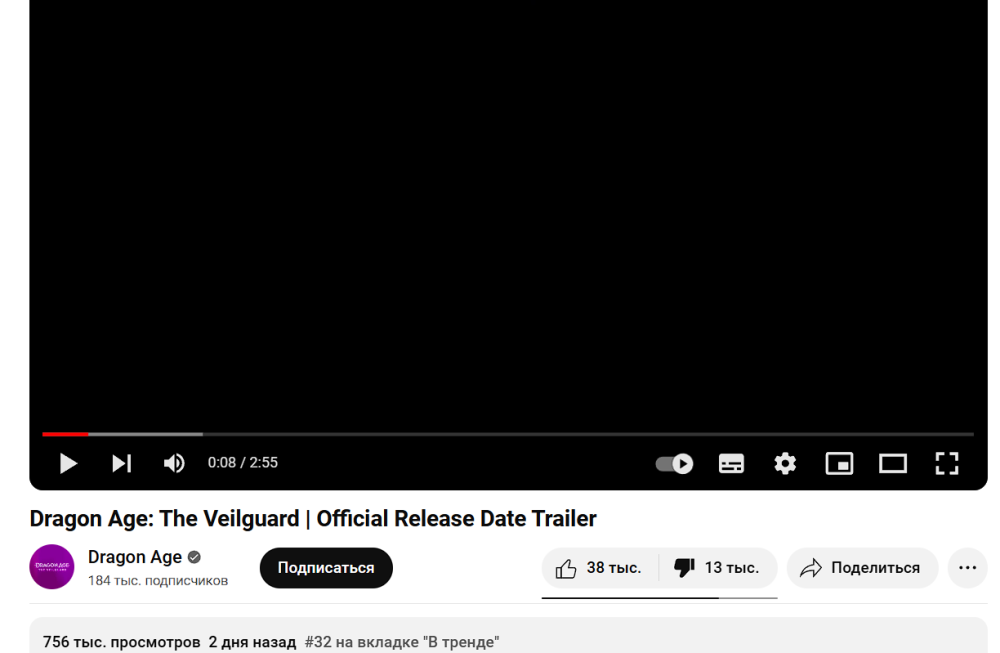
Task: Turn on subtitles with the captions icon
Action: (731, 464)
